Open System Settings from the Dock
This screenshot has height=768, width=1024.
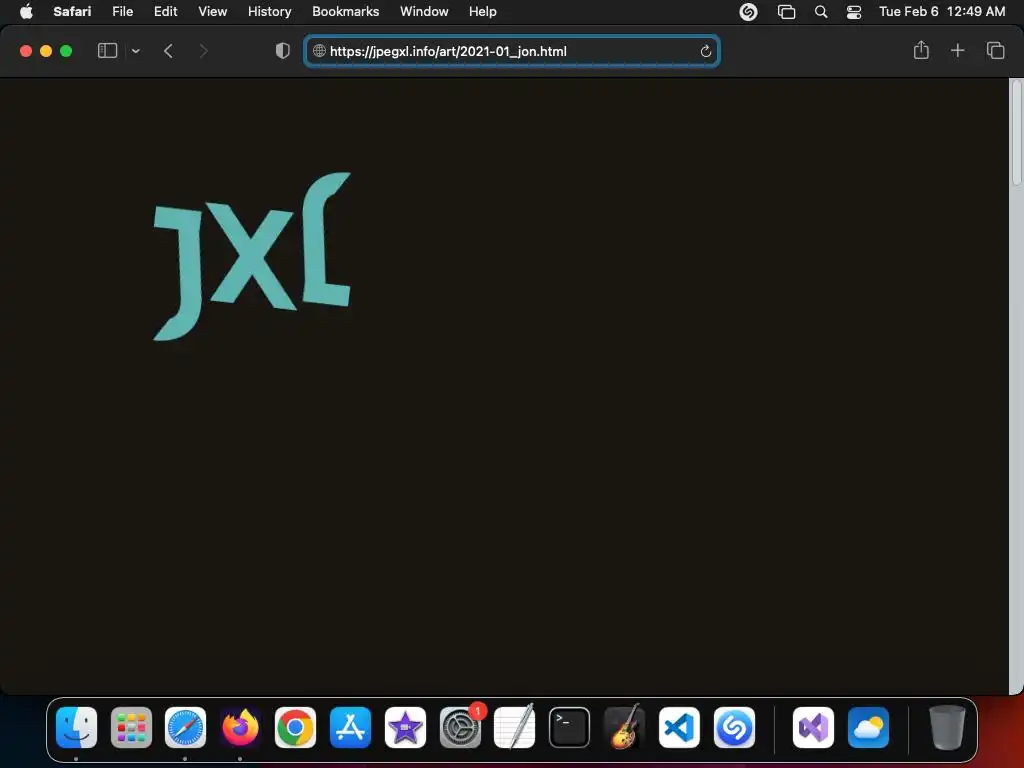(x=460, y=727)
